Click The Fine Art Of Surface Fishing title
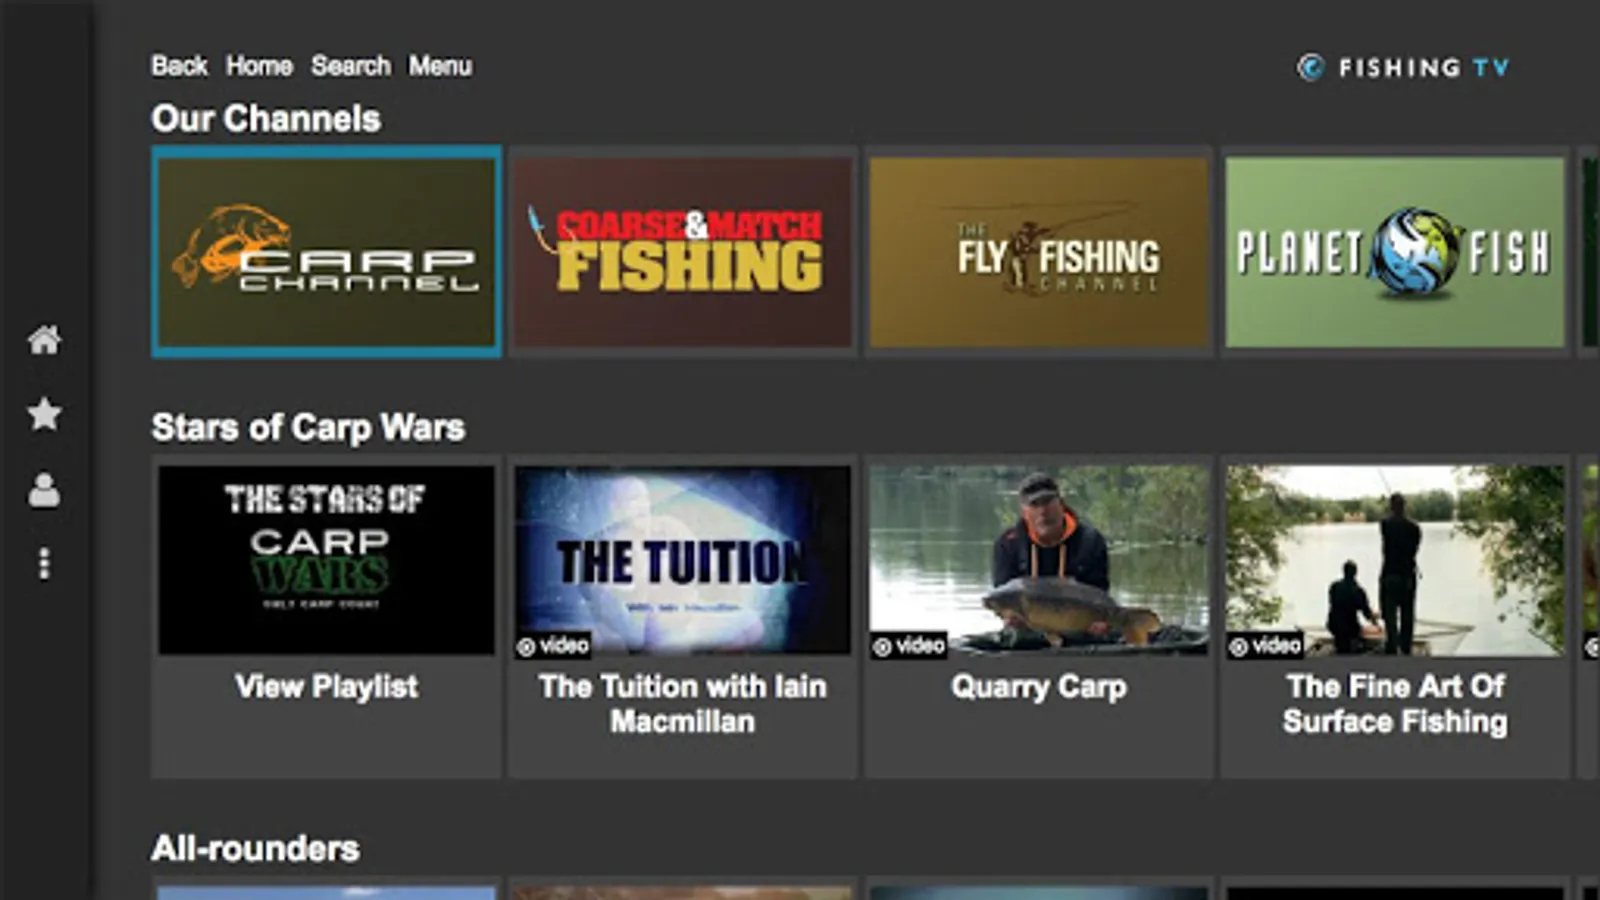This screenshot has height=900, width=1600. pyautogui.click(x=1395, y=704)
